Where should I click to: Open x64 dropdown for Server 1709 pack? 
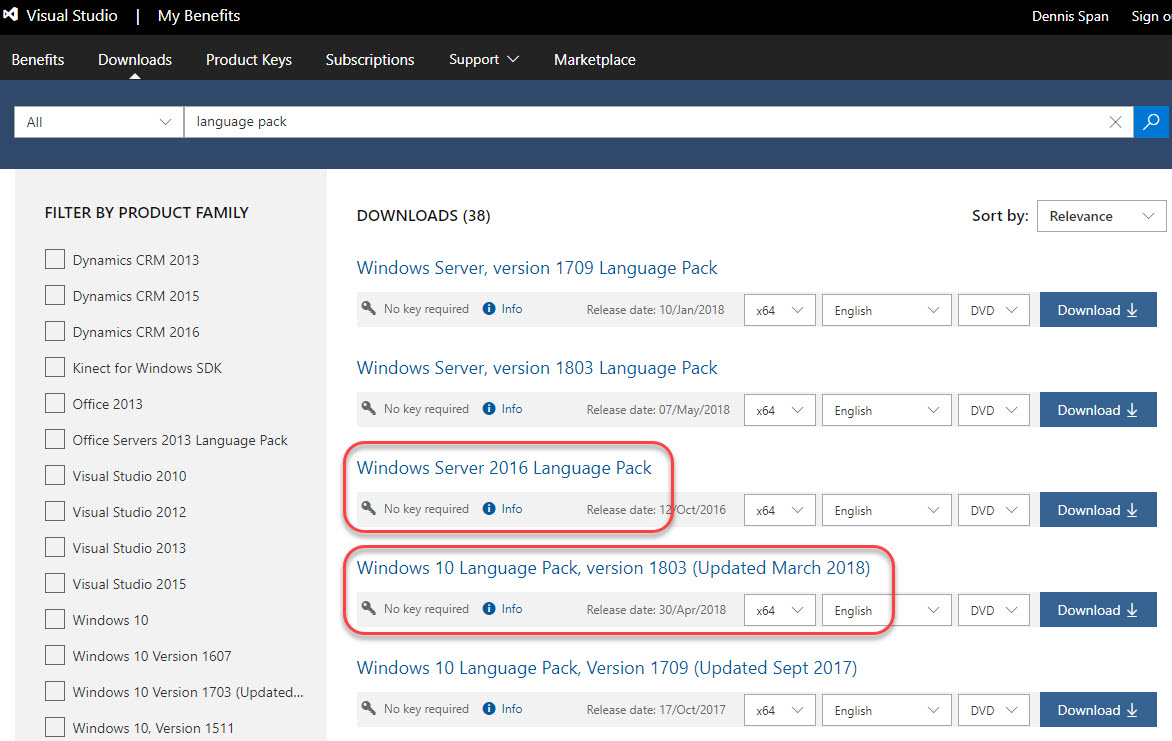click(780, 310)
